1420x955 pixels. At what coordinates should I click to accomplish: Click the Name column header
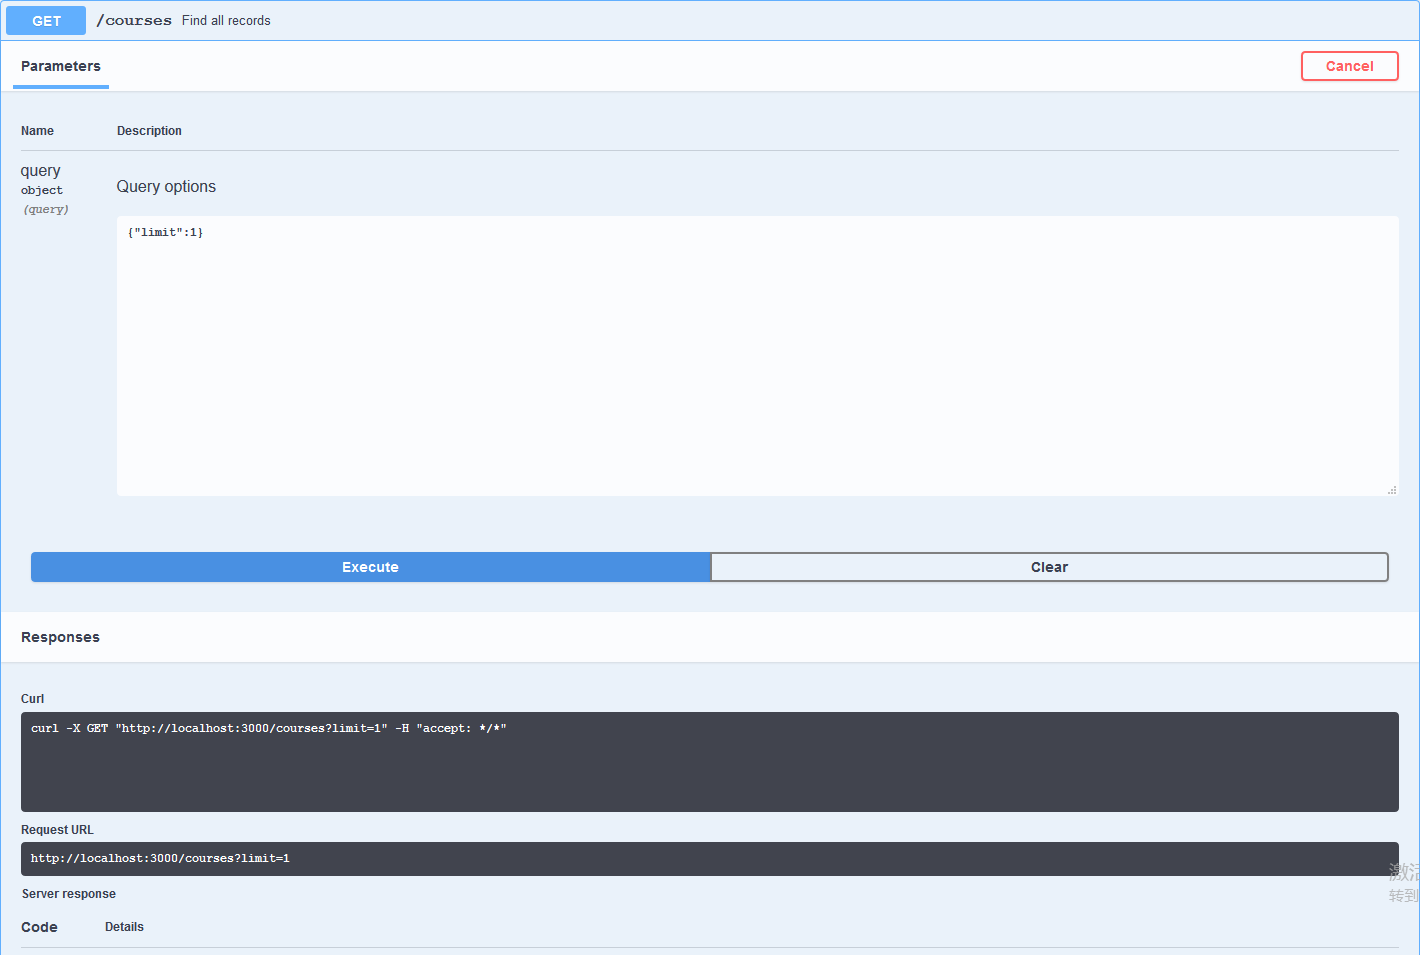(x=37, y=131)
